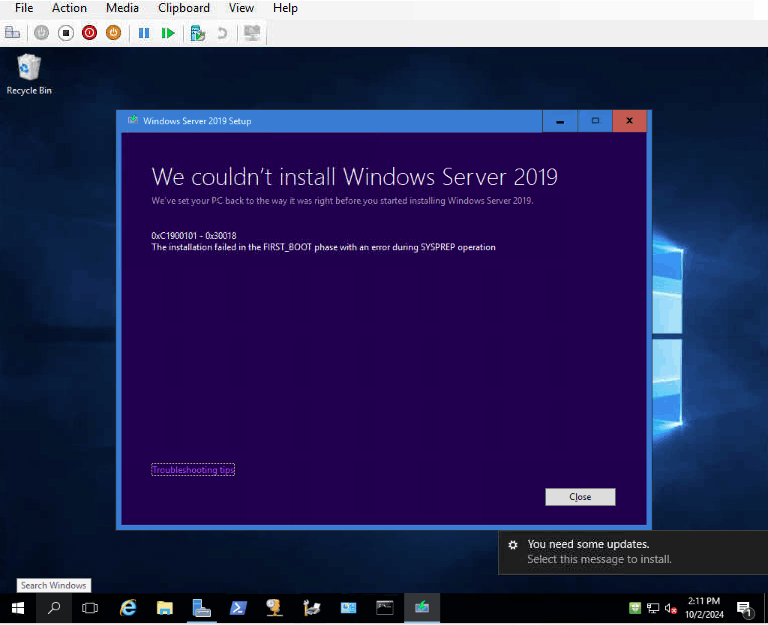Launch Internet Explorer from the taskbar
Screen dimensions: 768x625
128,608
